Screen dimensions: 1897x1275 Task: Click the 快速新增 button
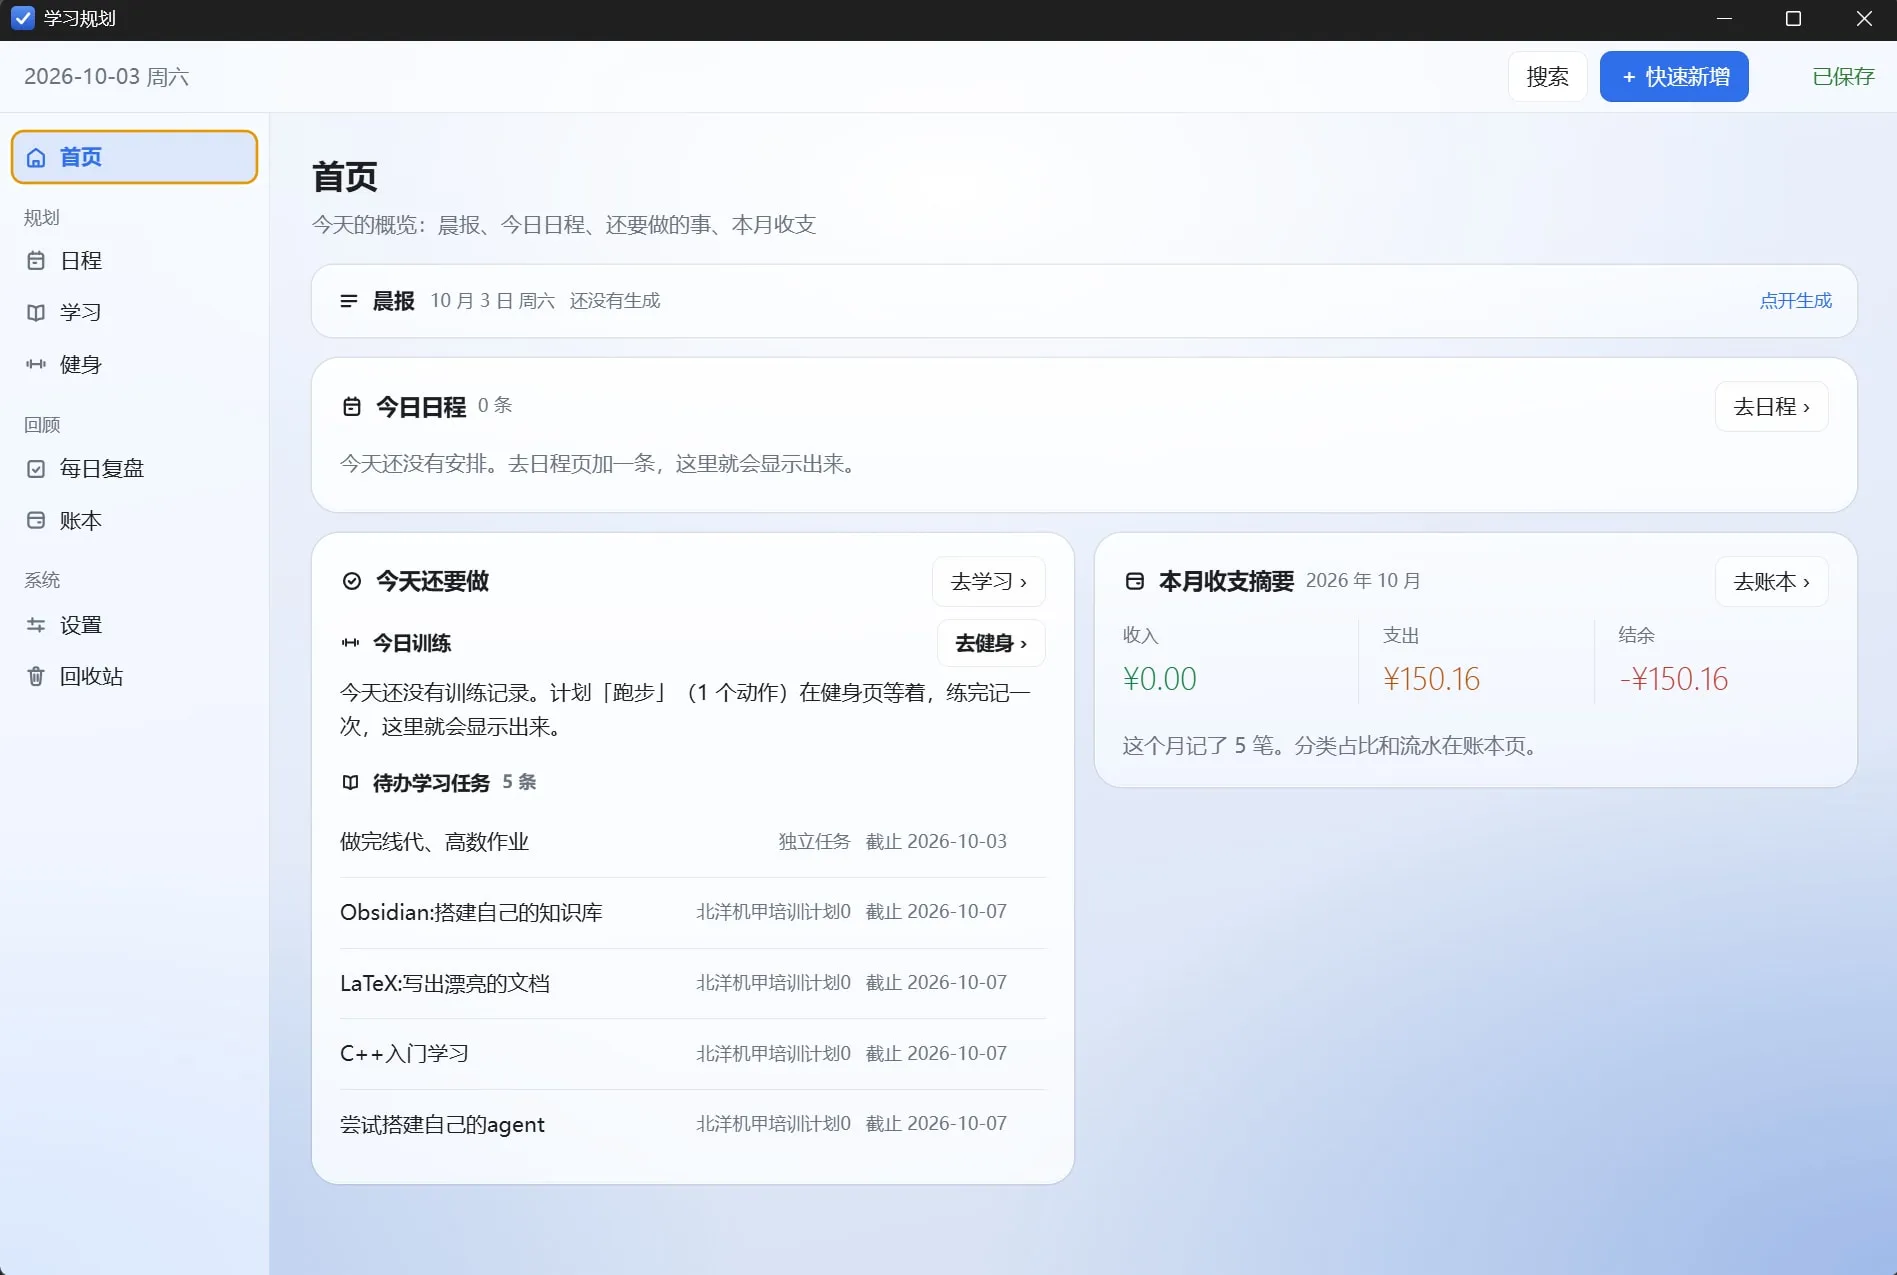[x=1674, y=77]
